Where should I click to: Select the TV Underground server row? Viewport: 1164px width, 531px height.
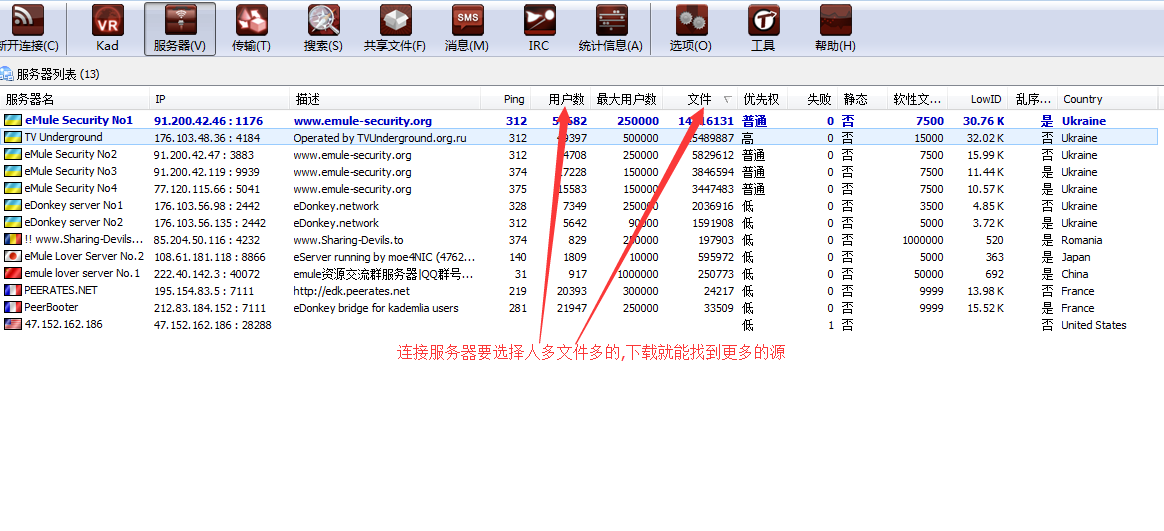point(579,137)
